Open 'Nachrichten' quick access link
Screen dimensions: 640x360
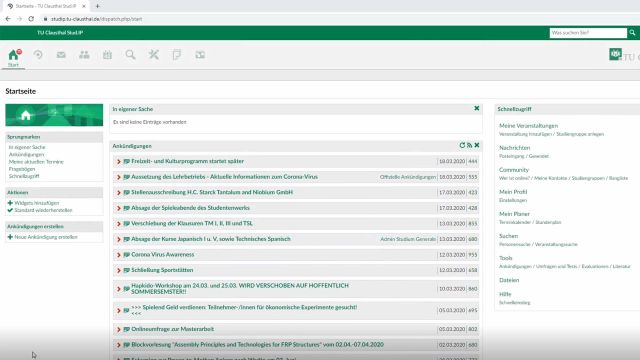coord(514,148)
